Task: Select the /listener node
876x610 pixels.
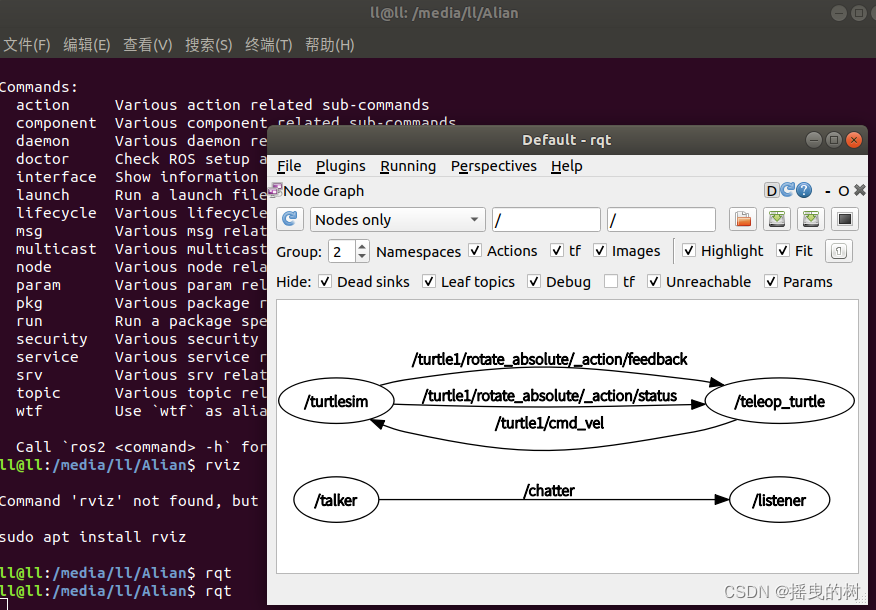Action: (x=779, y=500)
